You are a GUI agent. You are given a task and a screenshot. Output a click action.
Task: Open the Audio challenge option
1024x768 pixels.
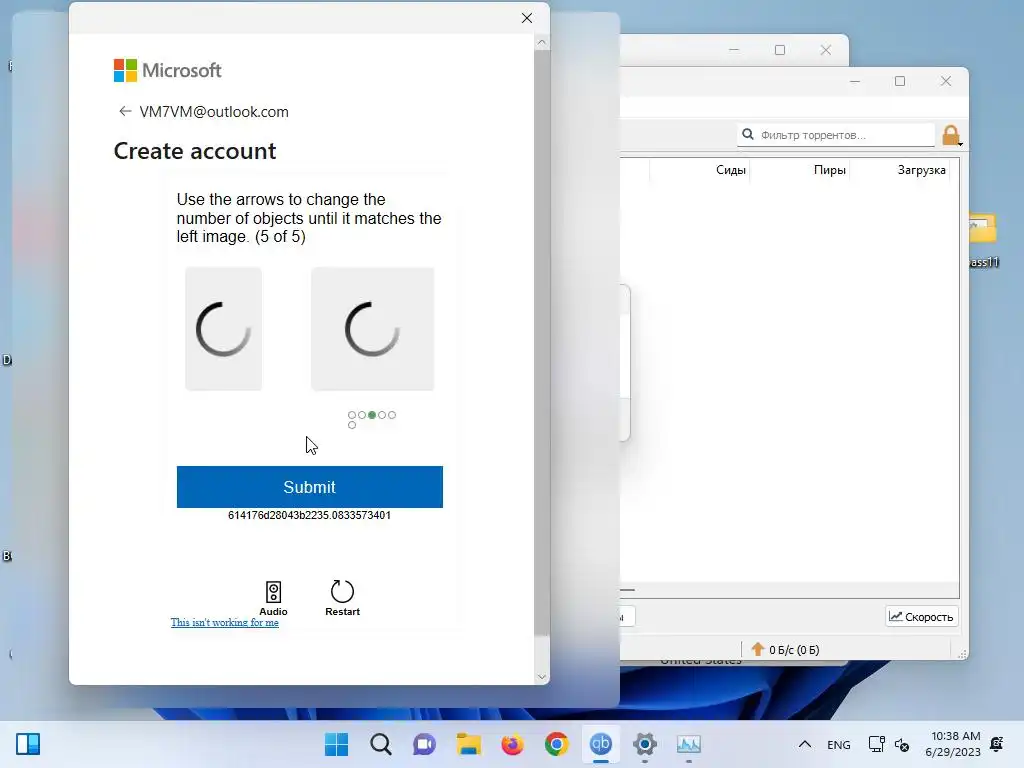click(273, 598)
